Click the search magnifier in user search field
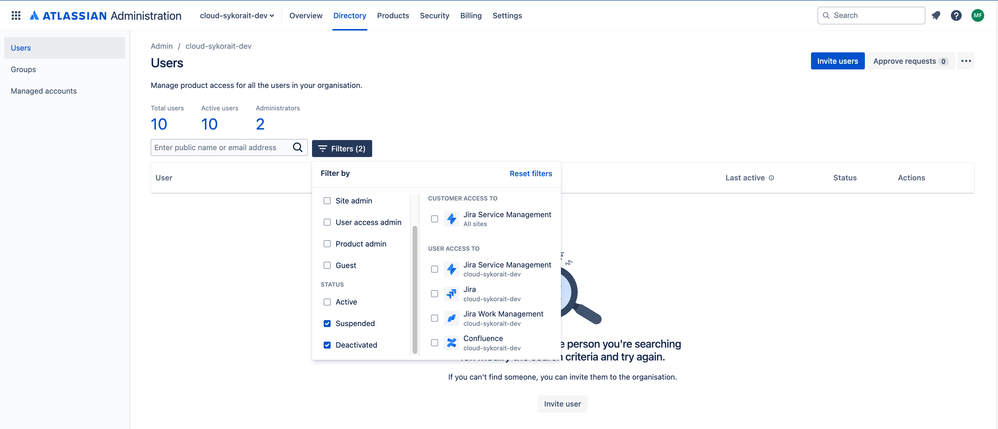This screenshot has height=429, width=998. 297,148
